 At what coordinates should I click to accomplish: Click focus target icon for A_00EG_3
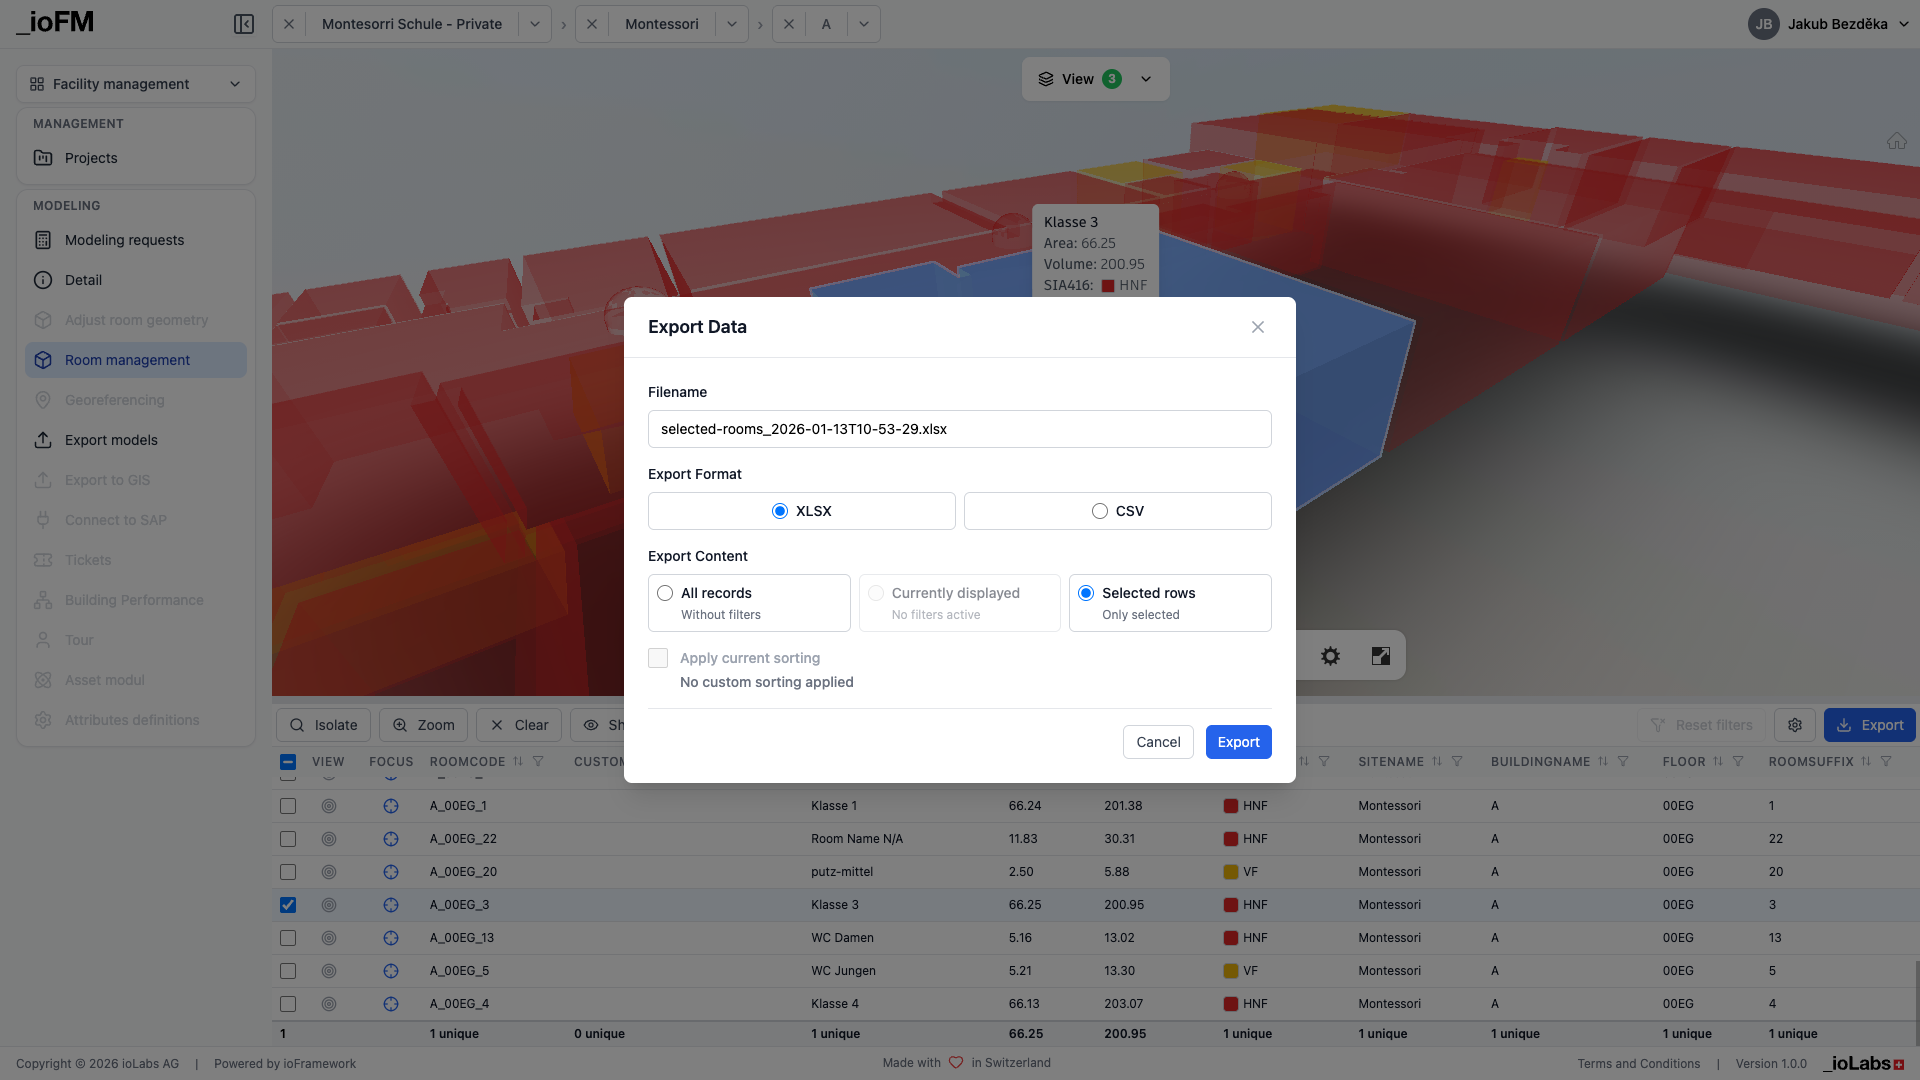click(391, 905)
